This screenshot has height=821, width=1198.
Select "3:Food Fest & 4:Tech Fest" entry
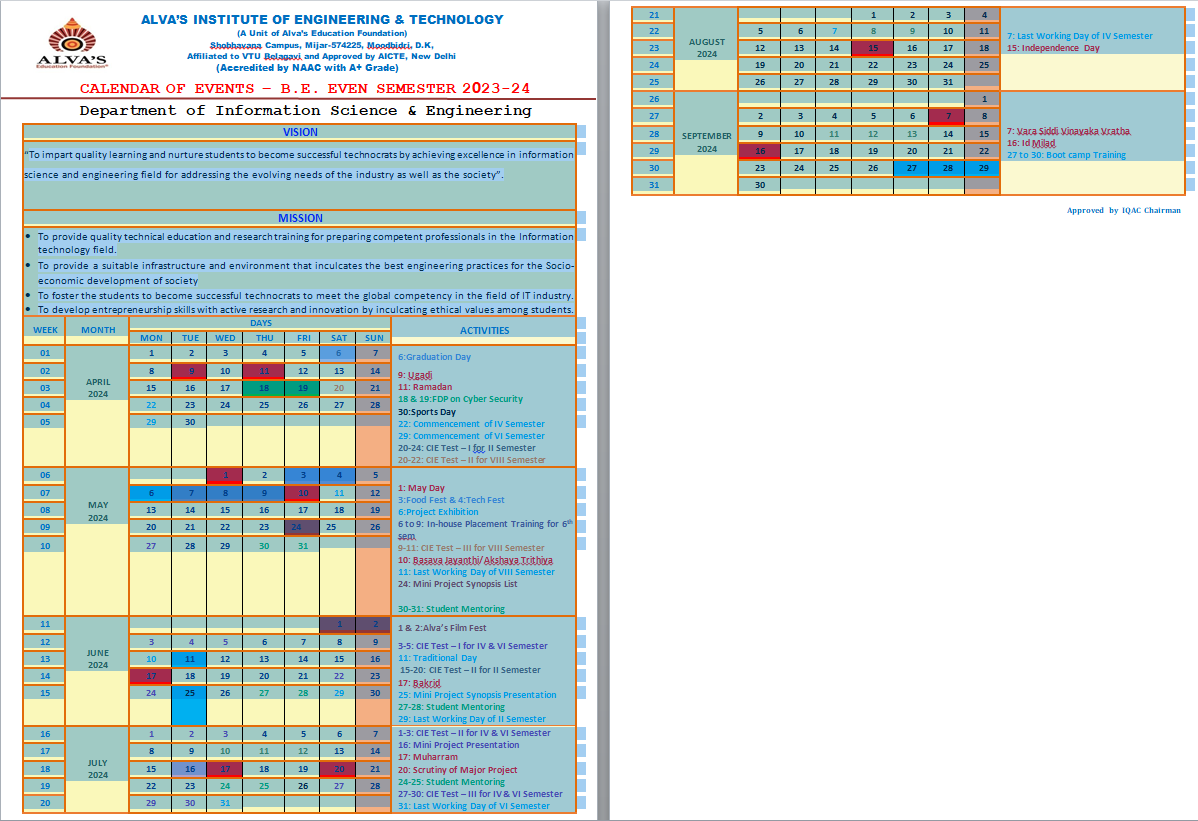pos(451,500)
